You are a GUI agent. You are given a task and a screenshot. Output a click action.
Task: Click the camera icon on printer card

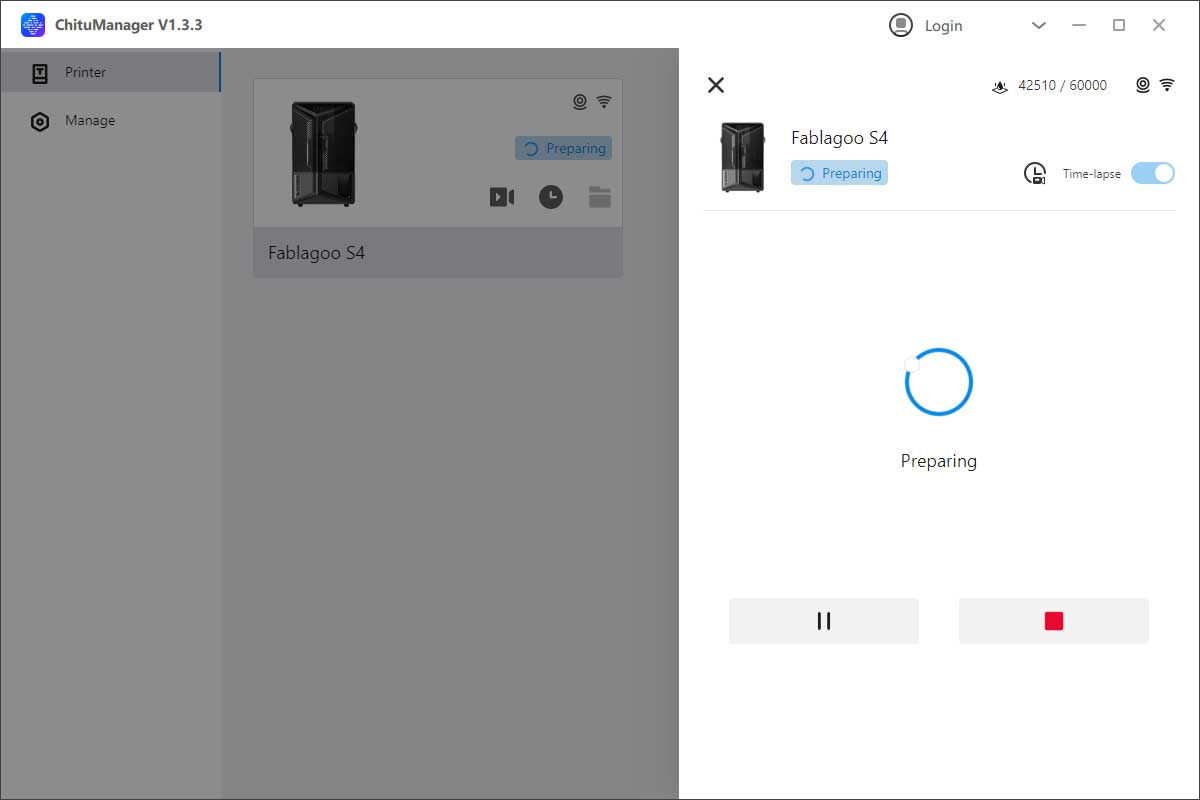[579, 101]
